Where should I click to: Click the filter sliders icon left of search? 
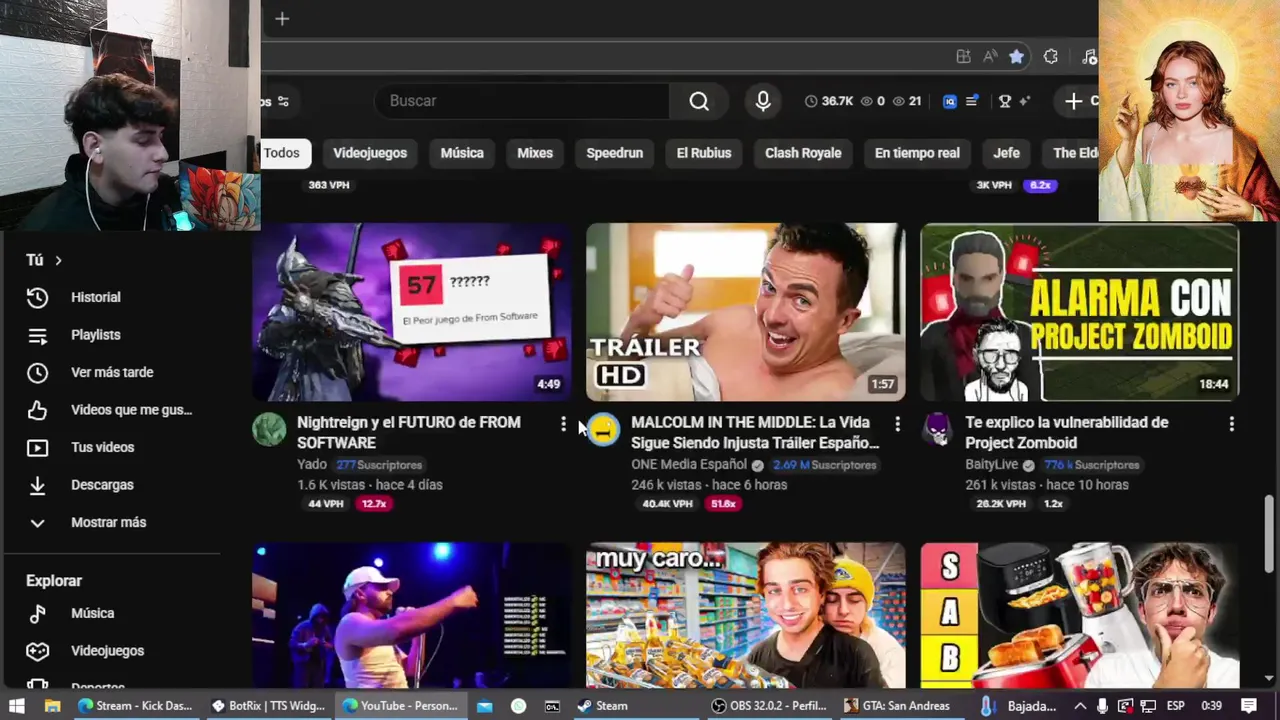[x=283, y=101]
